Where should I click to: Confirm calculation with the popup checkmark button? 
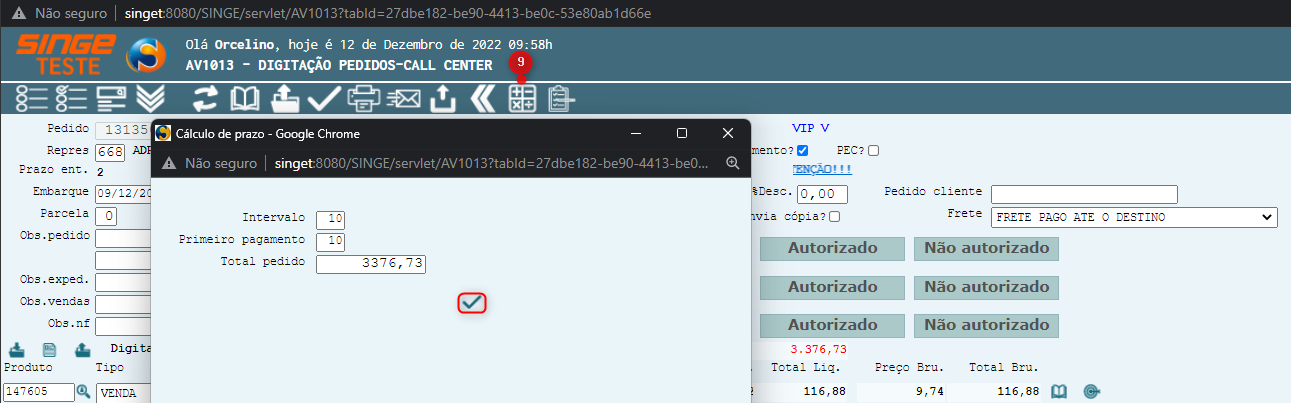(x=472, y=302)
